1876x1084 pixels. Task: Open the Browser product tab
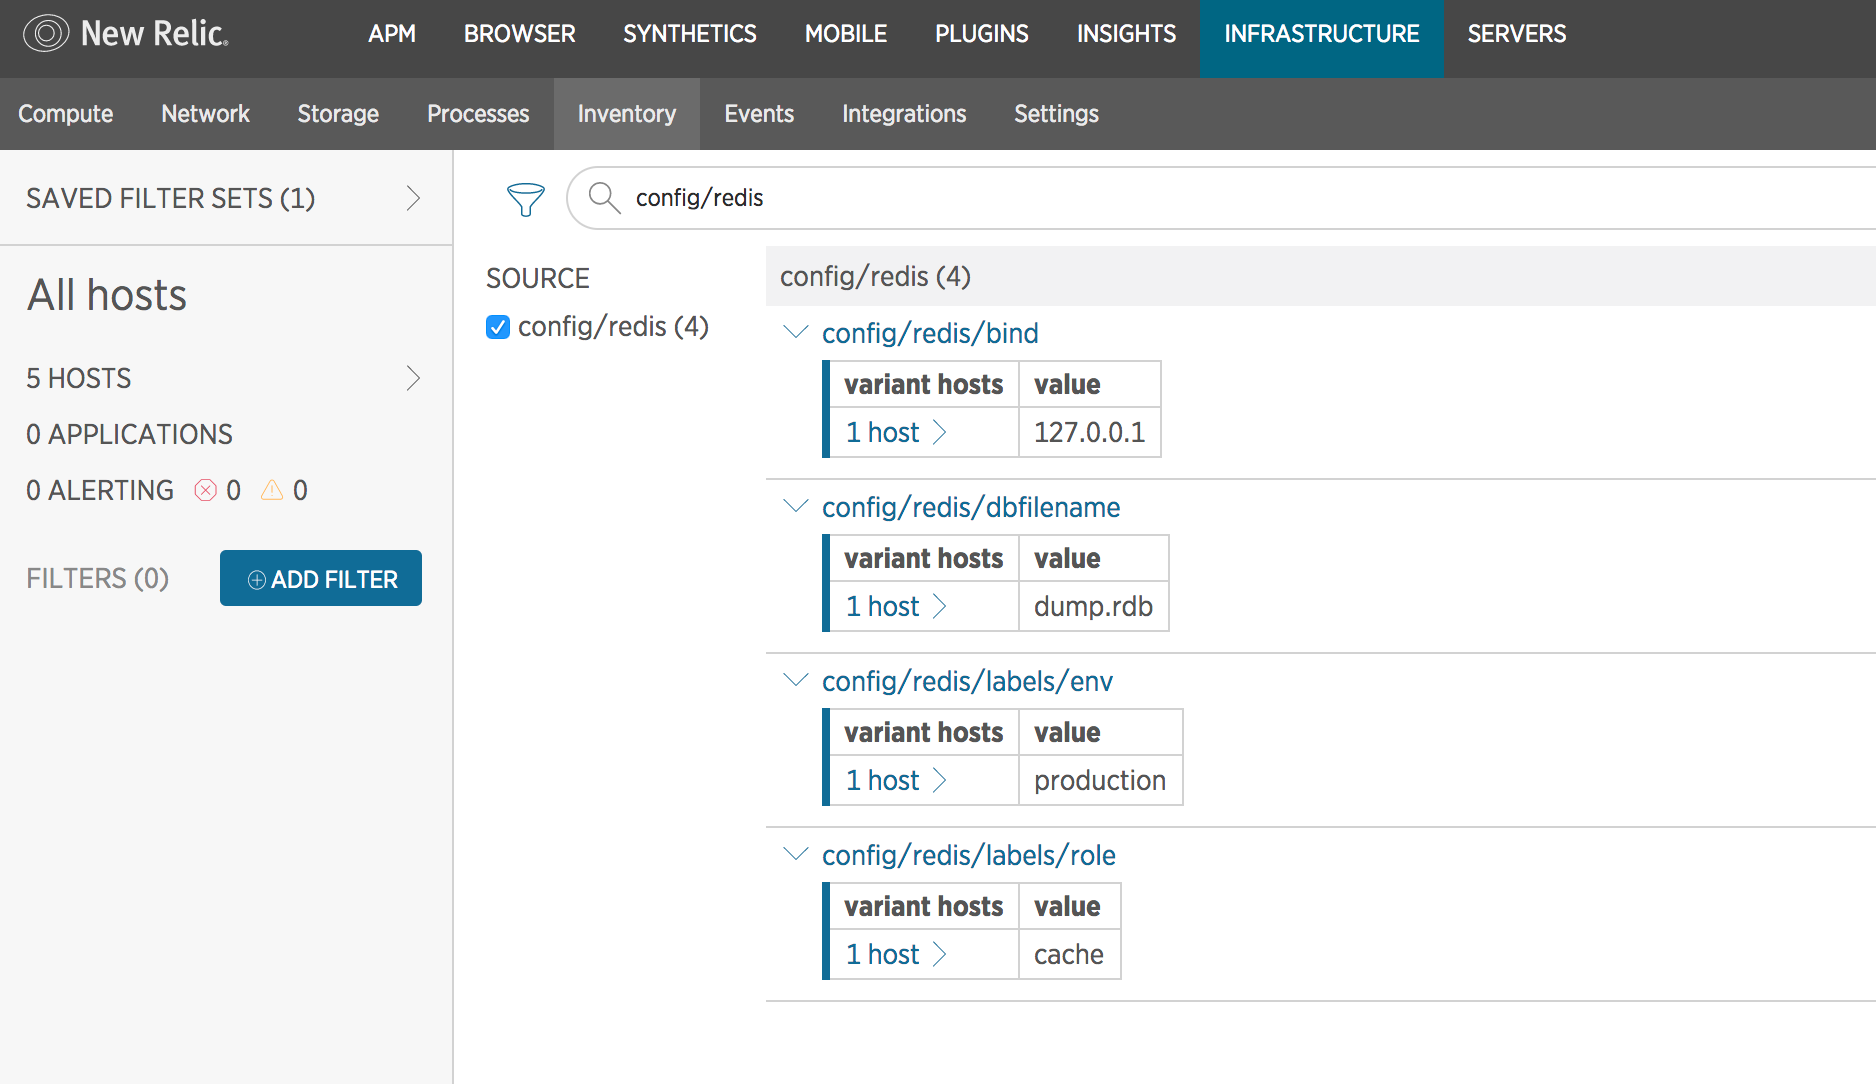coord(519,34)
